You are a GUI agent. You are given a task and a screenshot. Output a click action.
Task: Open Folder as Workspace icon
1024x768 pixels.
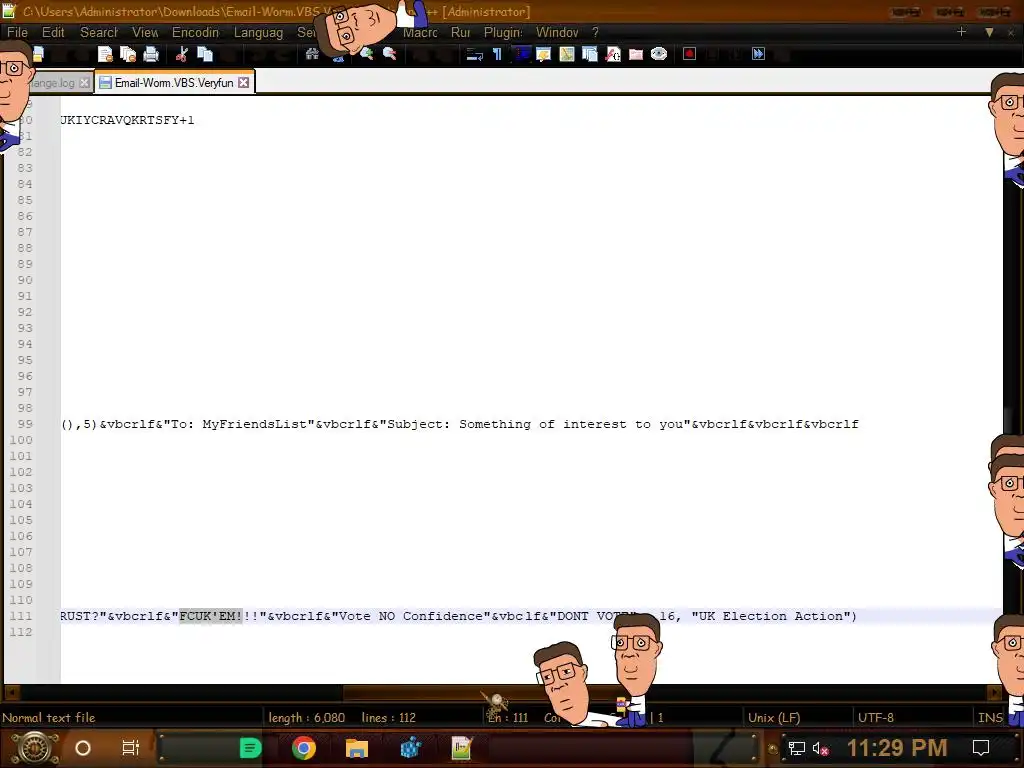pyautogui.click(x=636, y=54)
